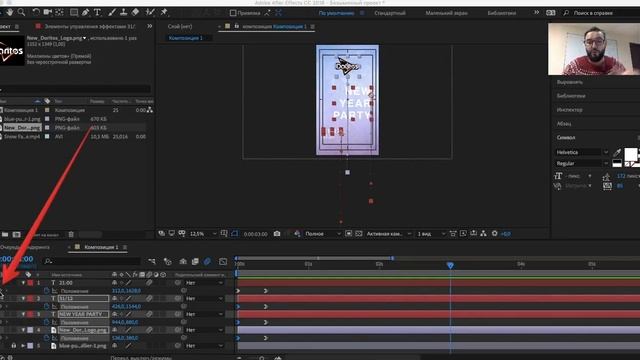Open the composition flowchart icon in viewer footer
The width and height of the screenshot is (640, 360).
483,234
